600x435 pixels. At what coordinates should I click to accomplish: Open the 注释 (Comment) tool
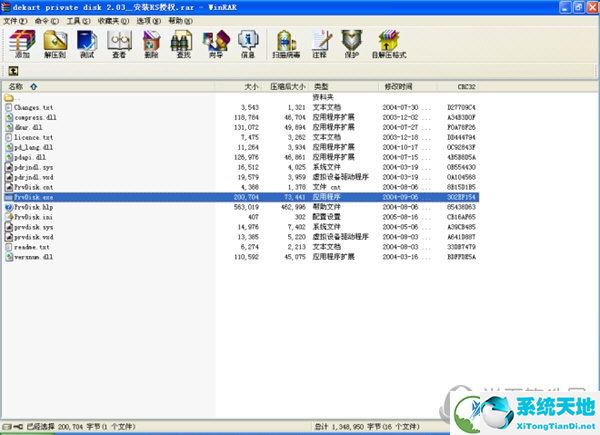(320, 44)
